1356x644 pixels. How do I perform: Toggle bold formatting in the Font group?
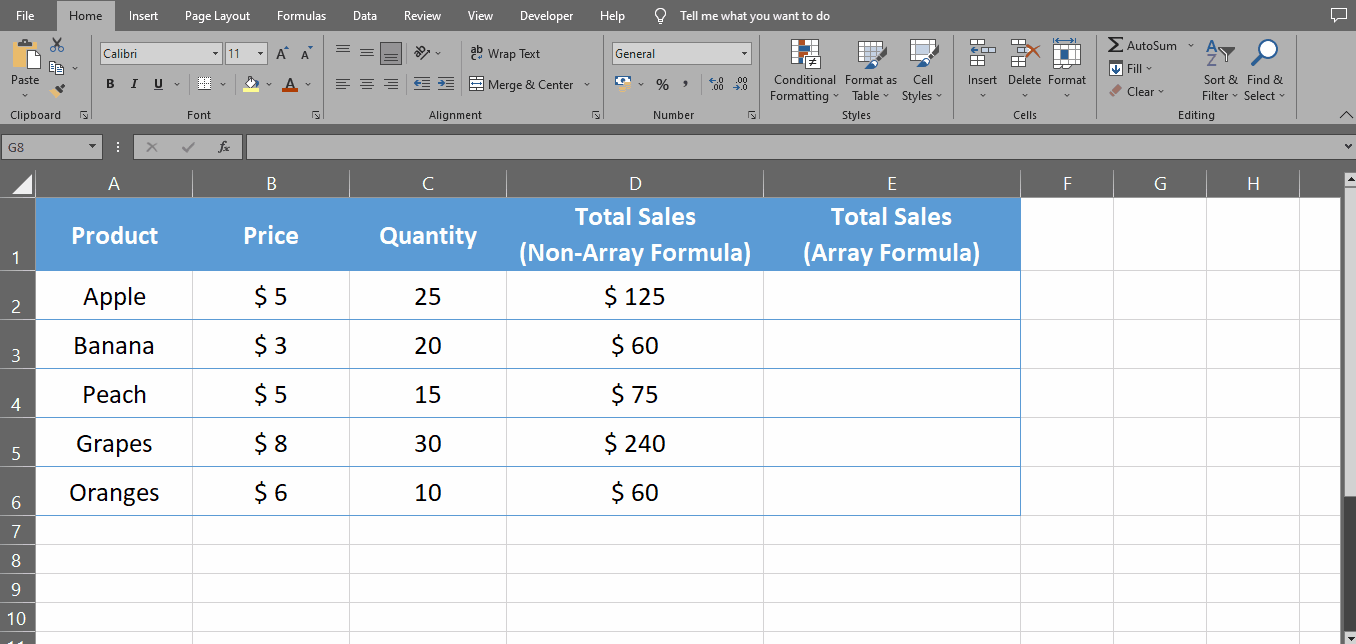point(110,84)
